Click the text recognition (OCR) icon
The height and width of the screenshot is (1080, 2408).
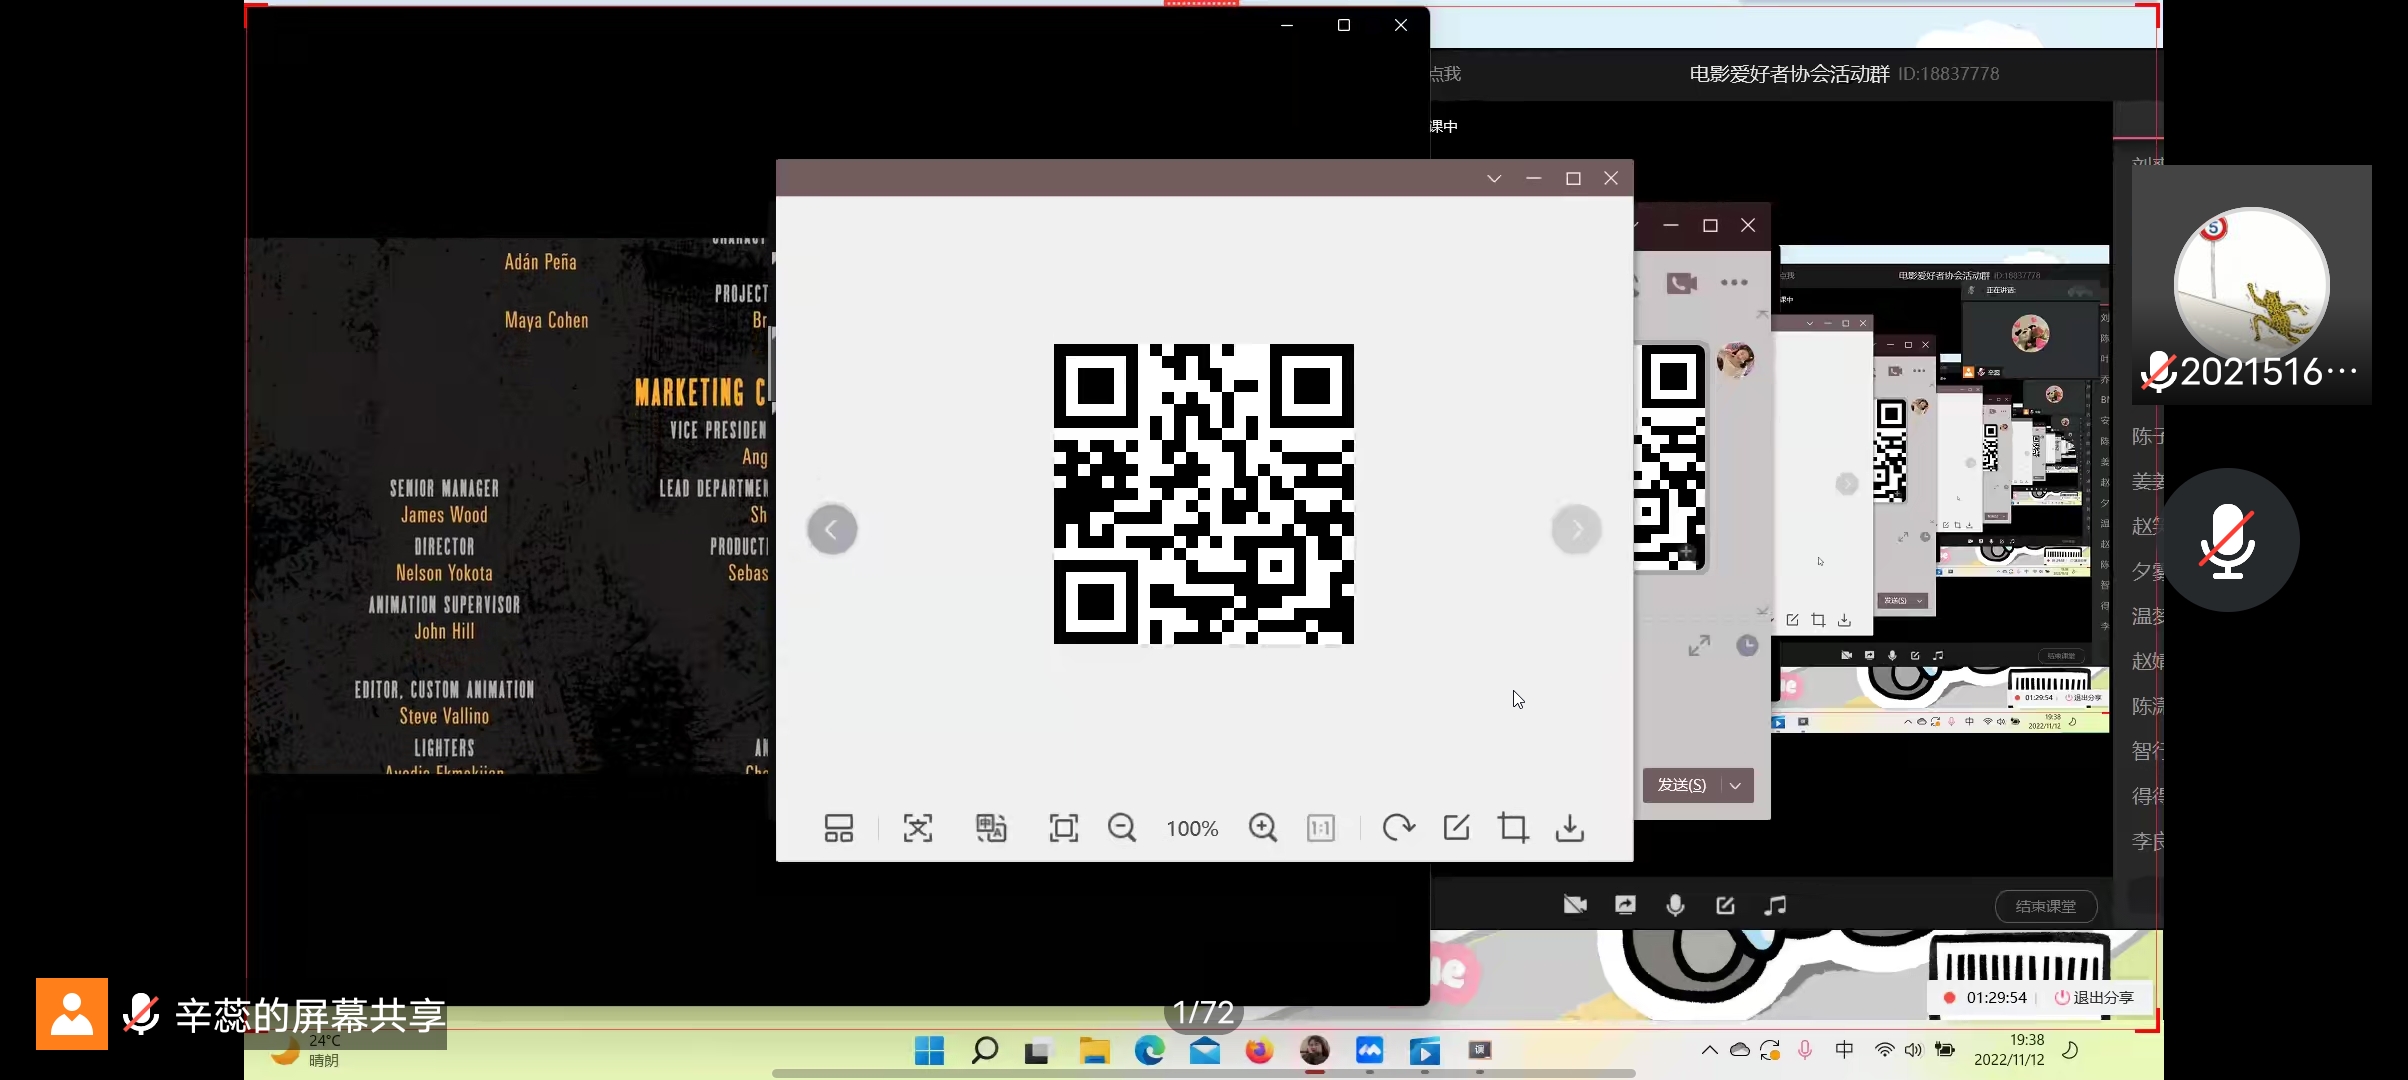tap(917, 828)
